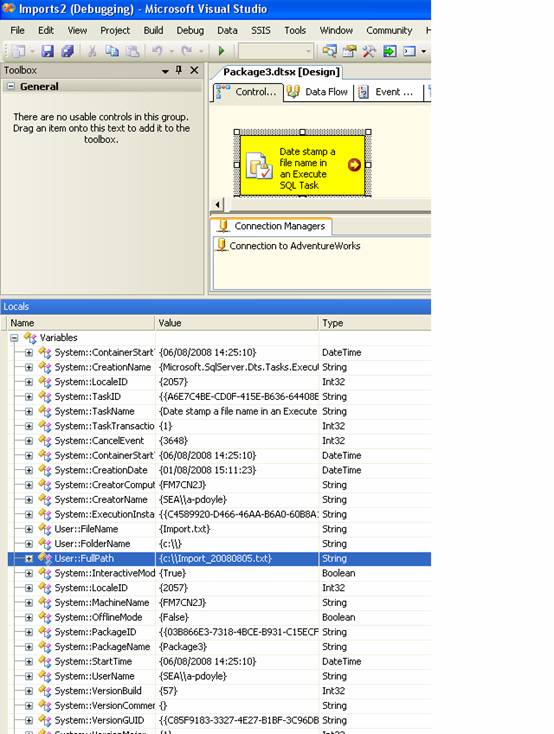The image size is (554, 734).
Task: Expand the System::MachineName variable row
Action: point(29,602)
